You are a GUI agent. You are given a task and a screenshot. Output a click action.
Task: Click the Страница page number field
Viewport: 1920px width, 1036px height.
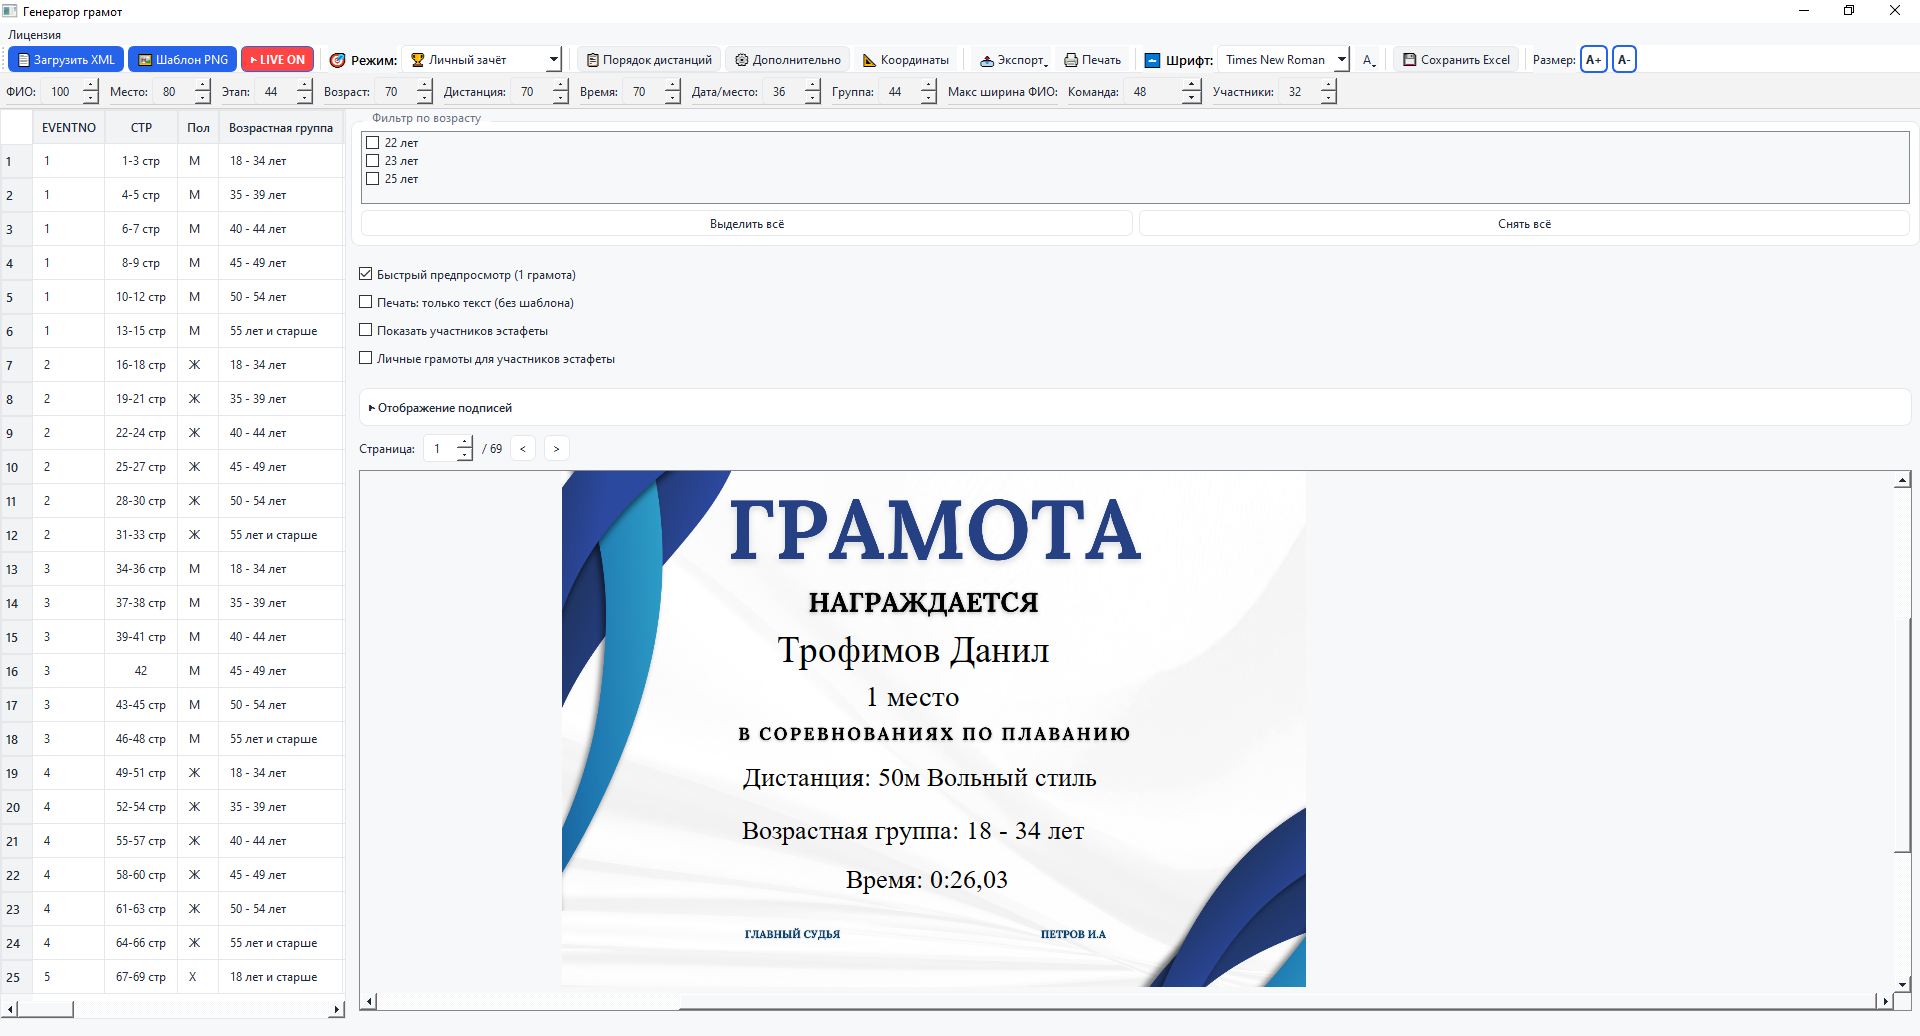440,449
